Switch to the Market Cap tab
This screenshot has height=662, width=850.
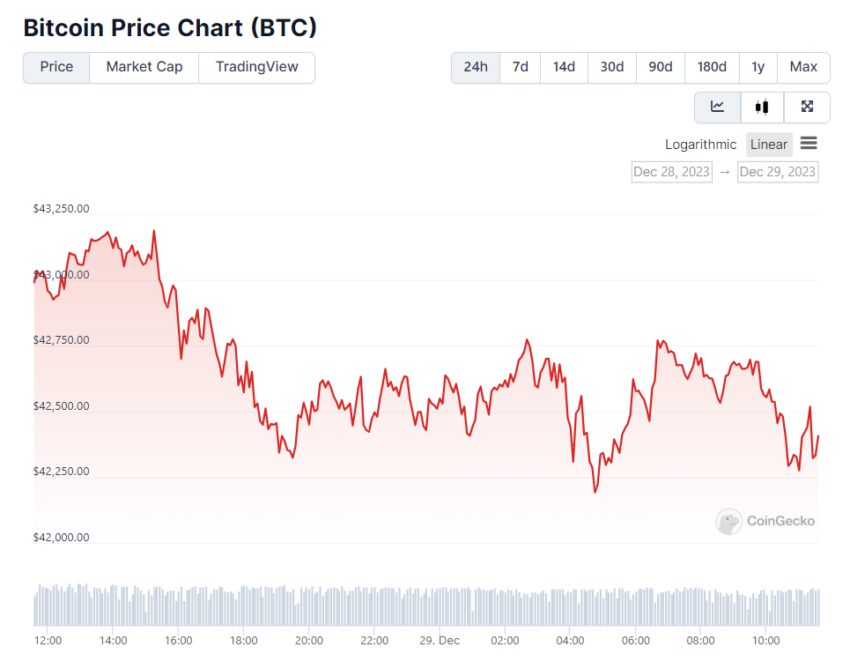click(x=144, y=68)
